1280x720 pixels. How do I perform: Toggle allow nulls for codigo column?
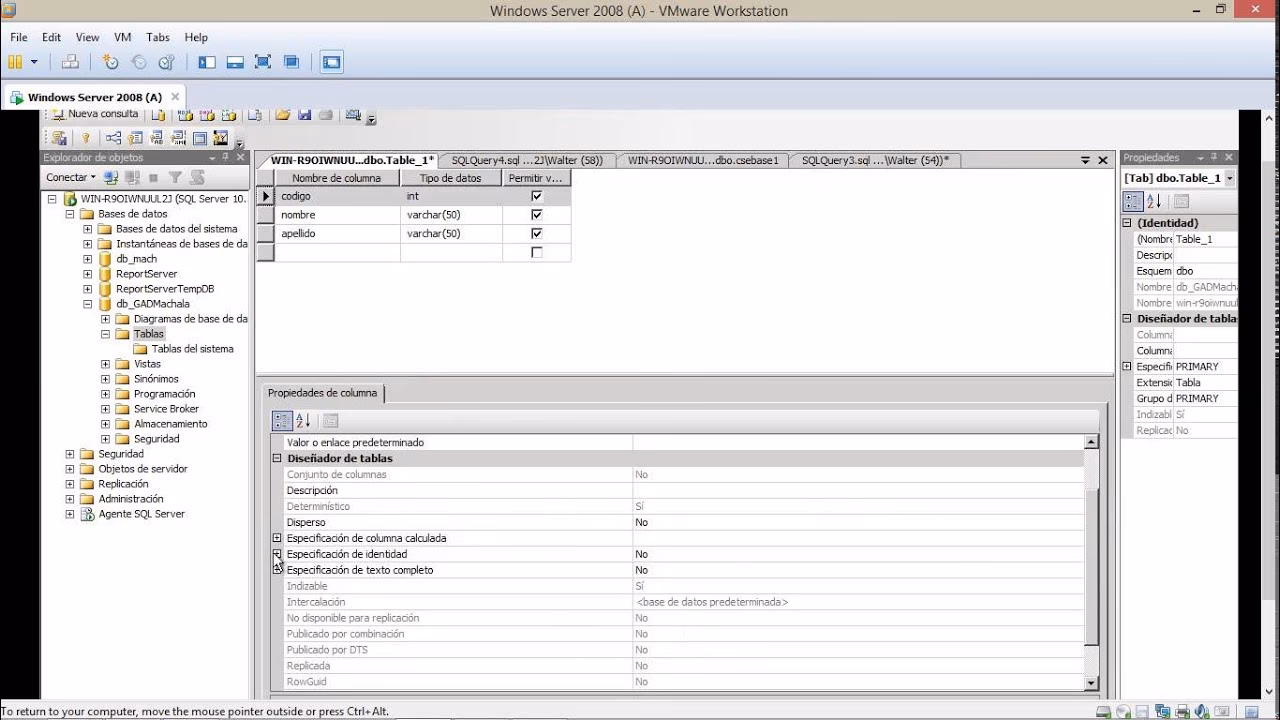click(x=537, y=197)
